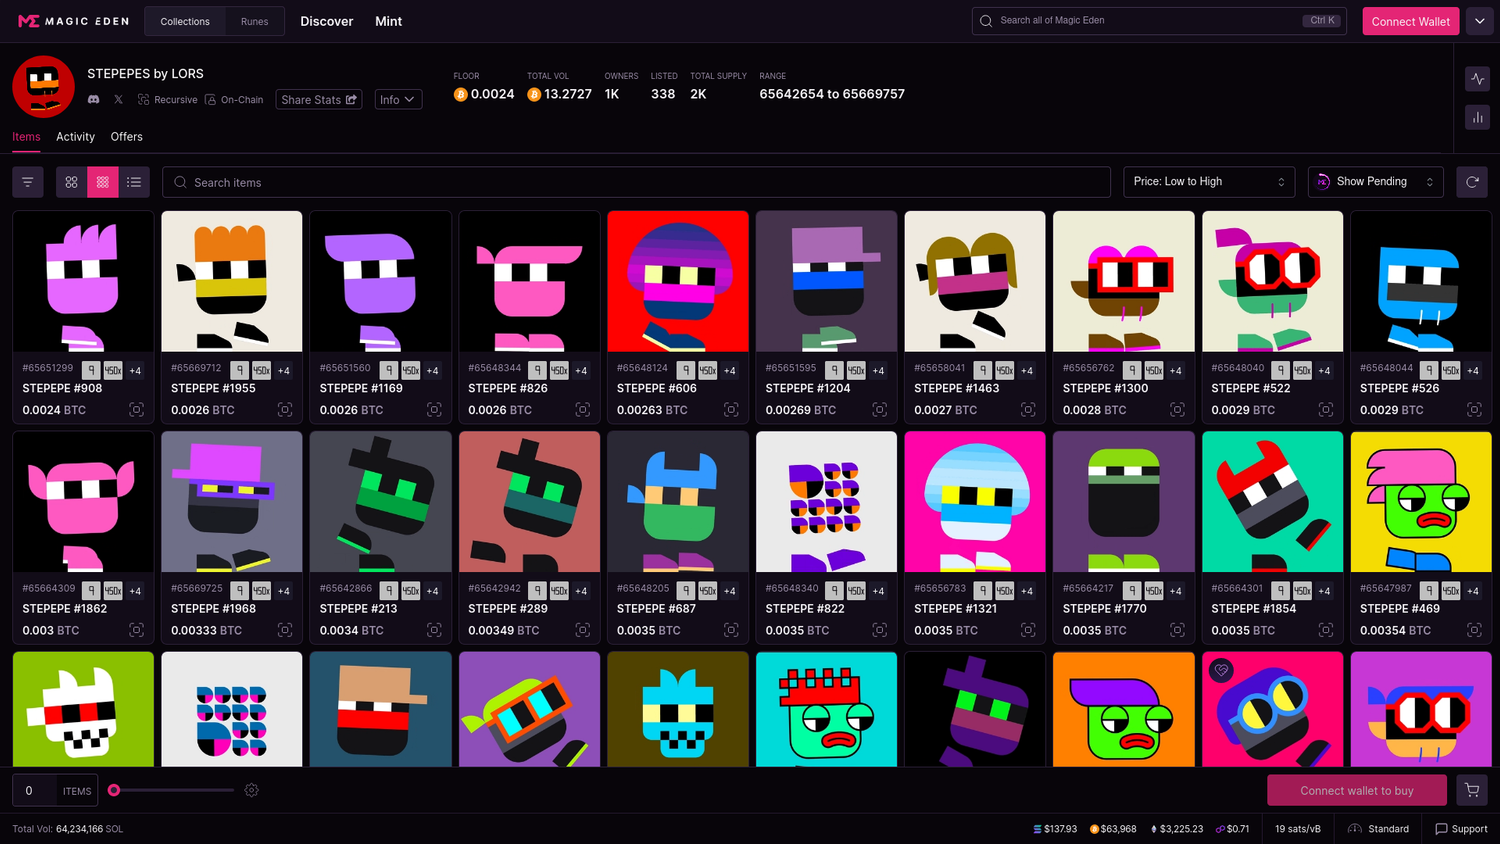Switch to large grid view

pos(71,182)
